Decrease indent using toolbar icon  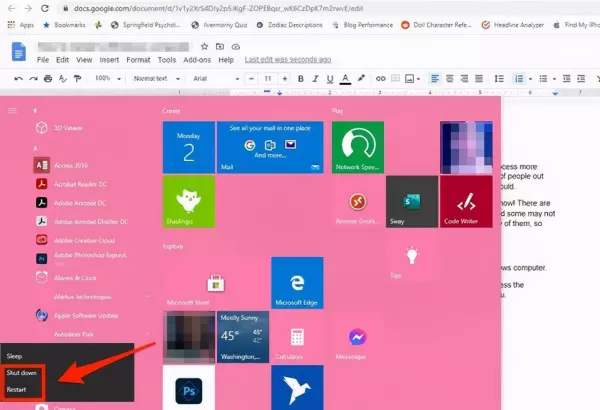pos(567,78)
